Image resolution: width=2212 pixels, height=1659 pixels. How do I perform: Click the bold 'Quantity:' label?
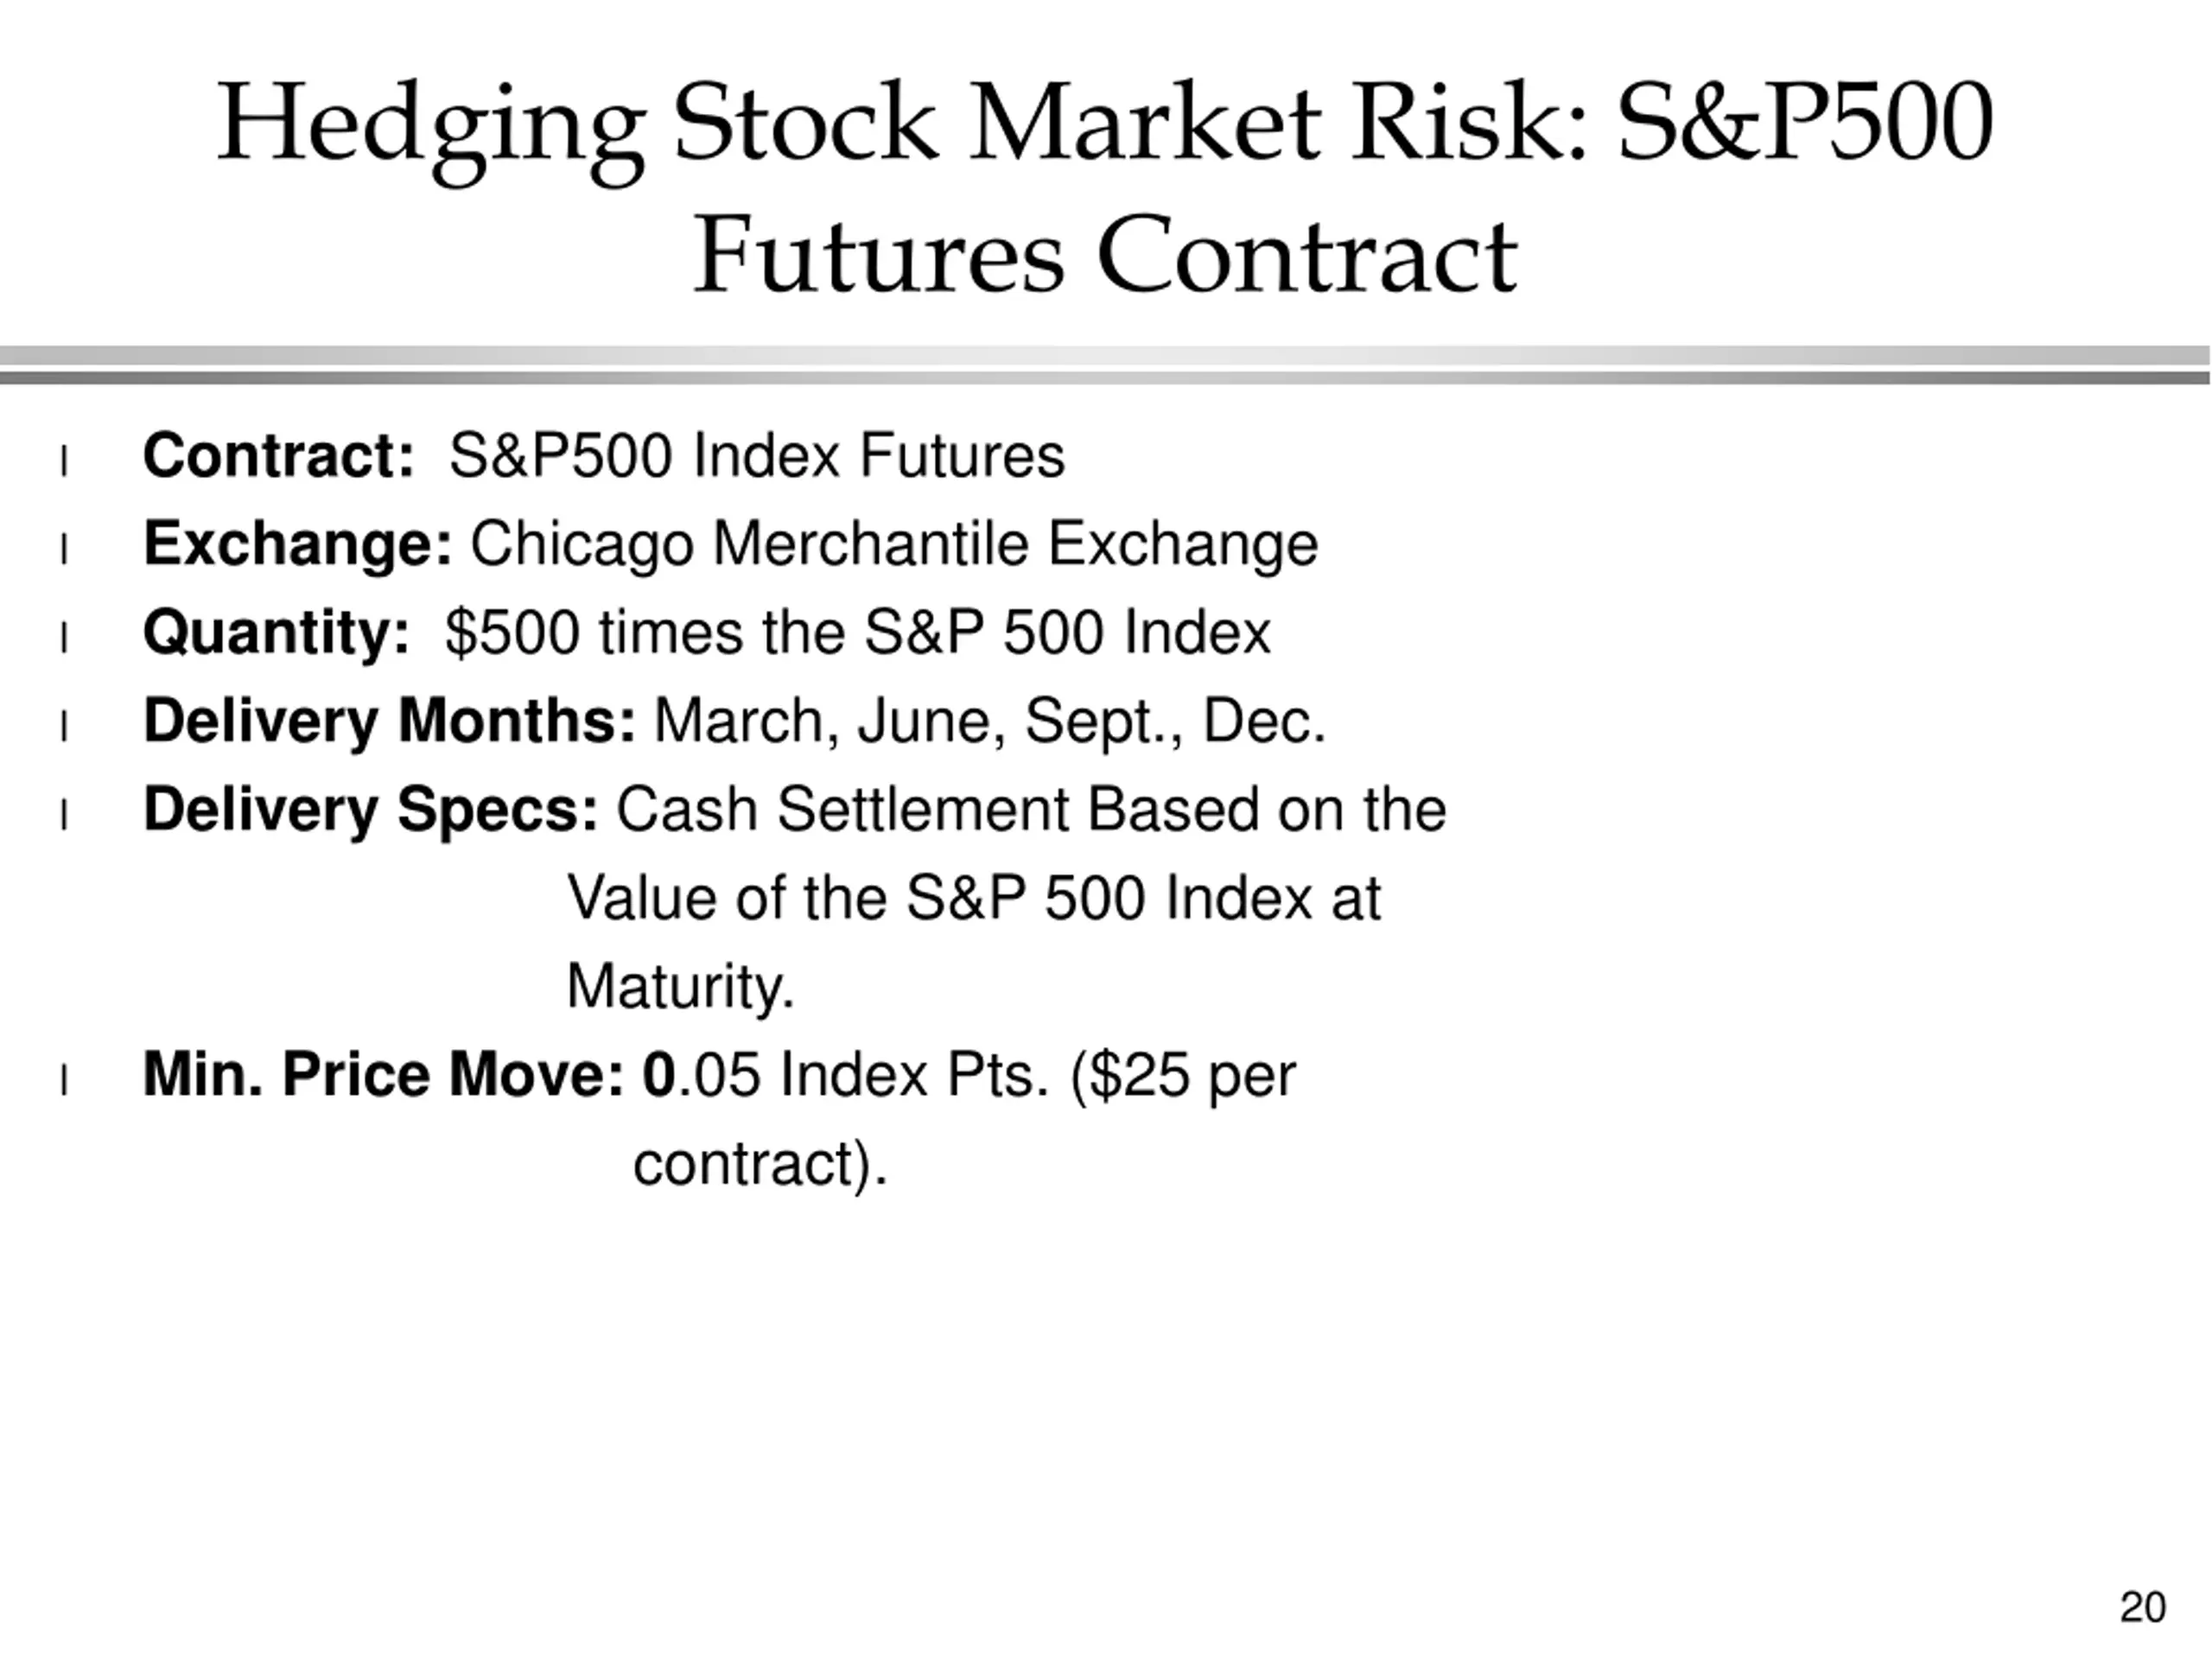[277, 633]
